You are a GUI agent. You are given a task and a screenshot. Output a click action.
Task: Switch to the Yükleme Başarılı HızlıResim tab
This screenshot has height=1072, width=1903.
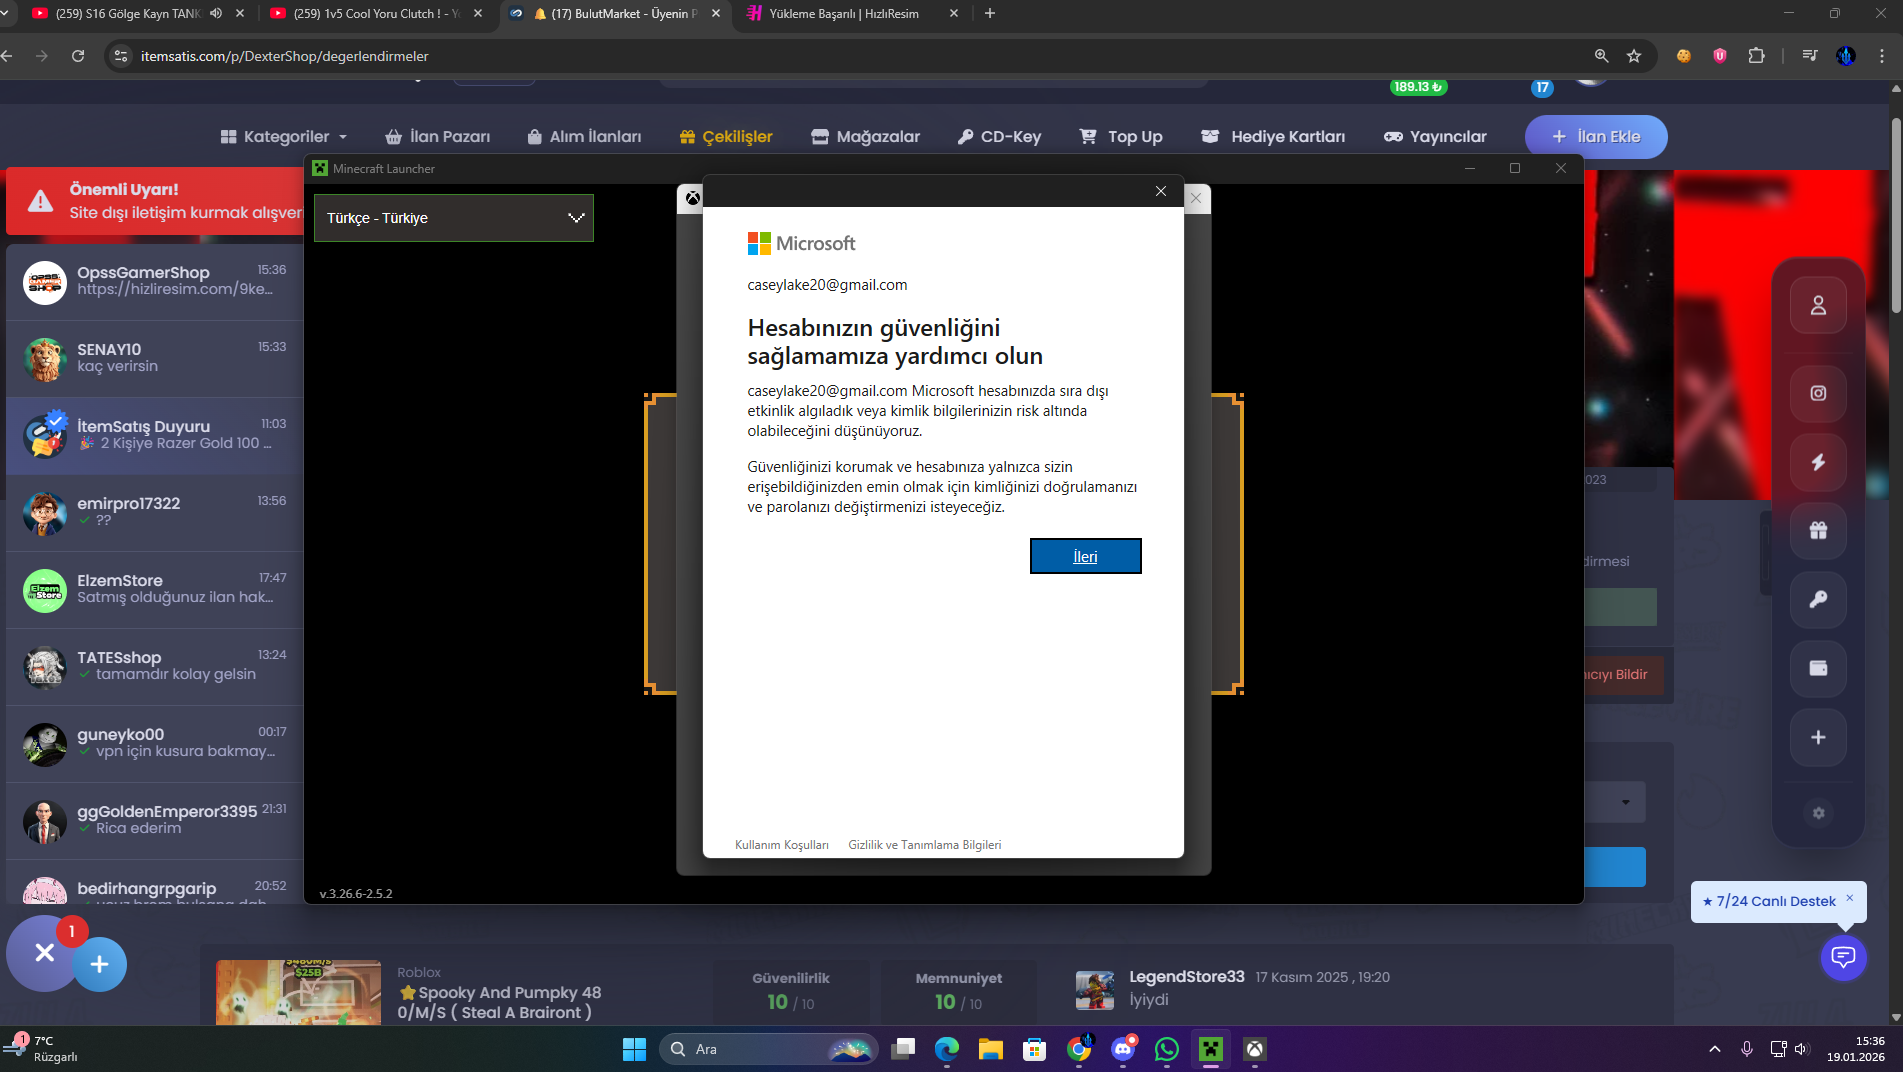[x=850, y=13]
